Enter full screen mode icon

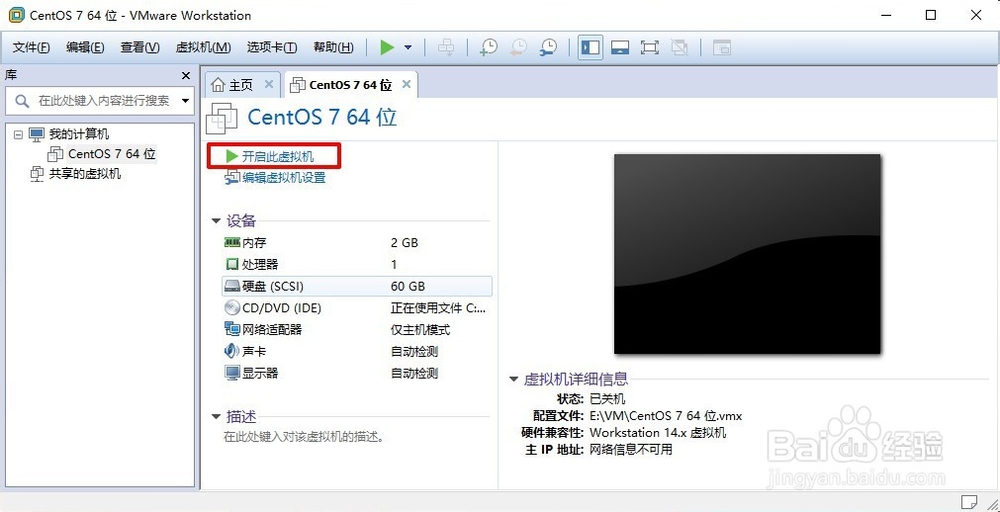[649, 47]
